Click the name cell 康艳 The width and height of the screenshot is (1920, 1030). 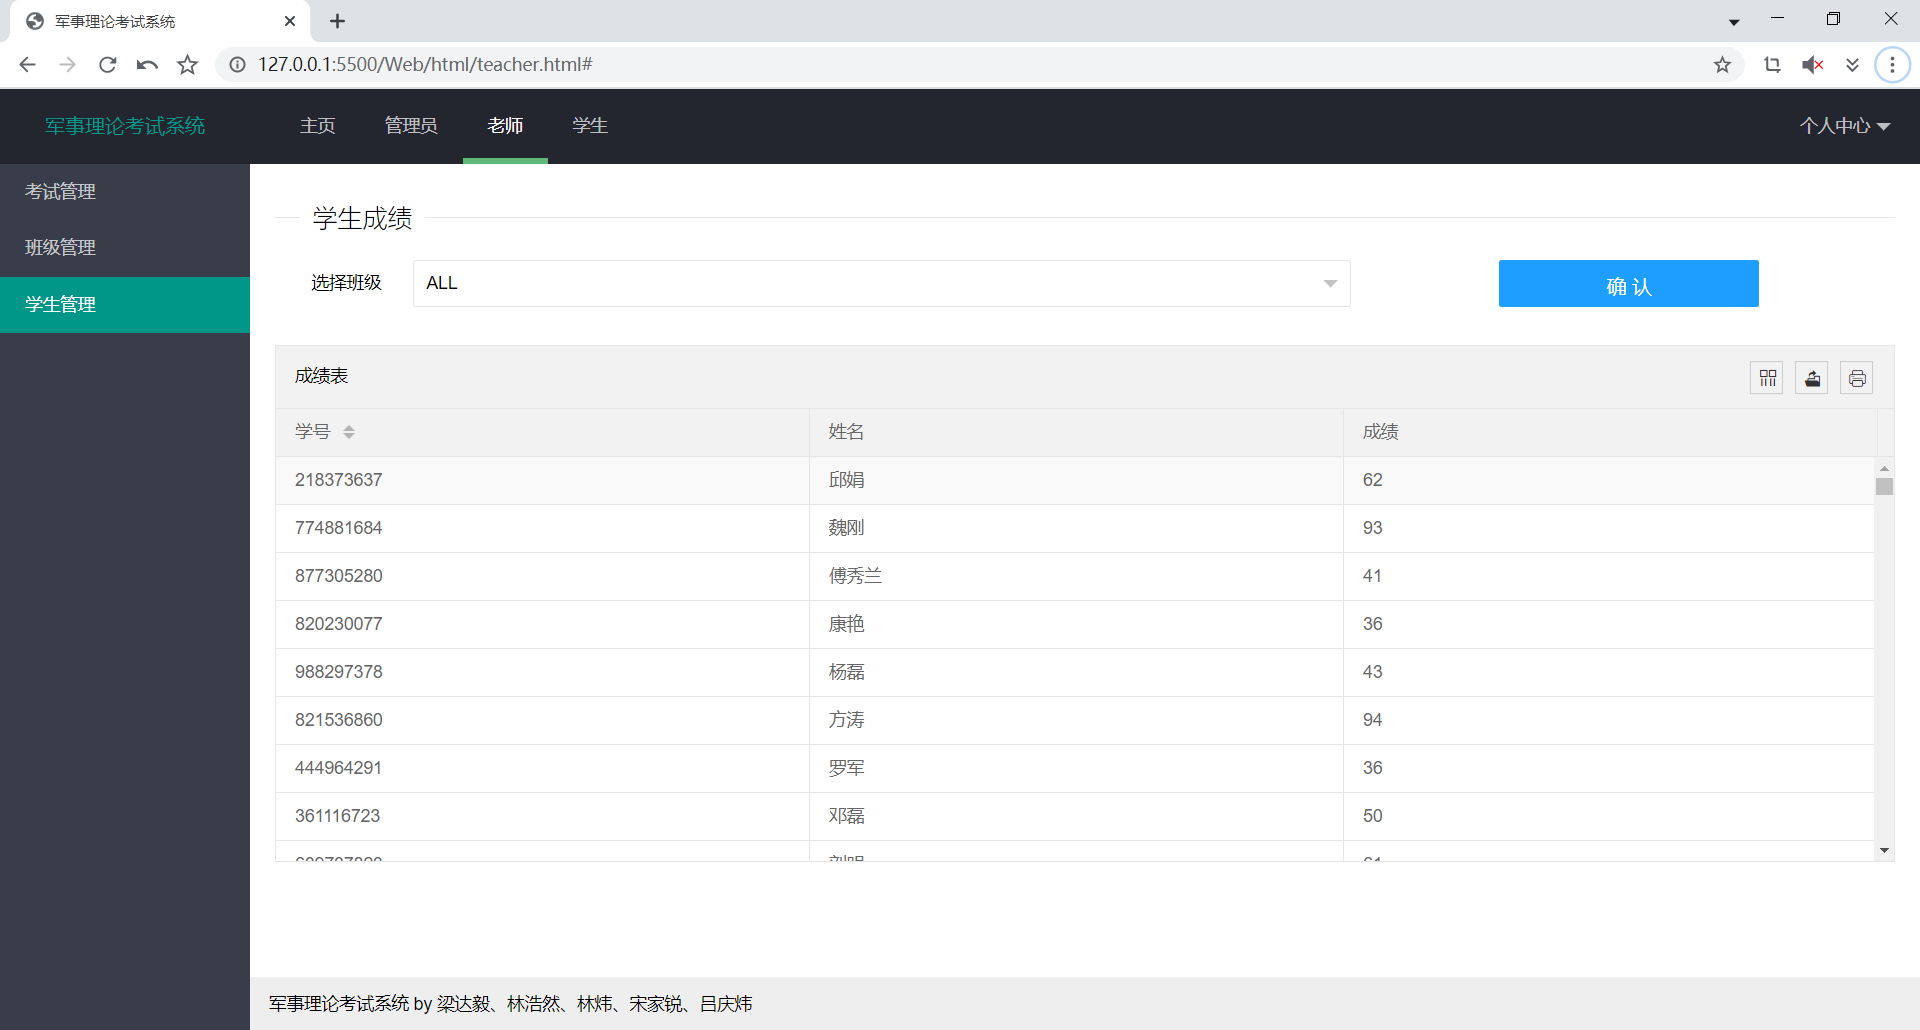click(x=1076, y=624)
